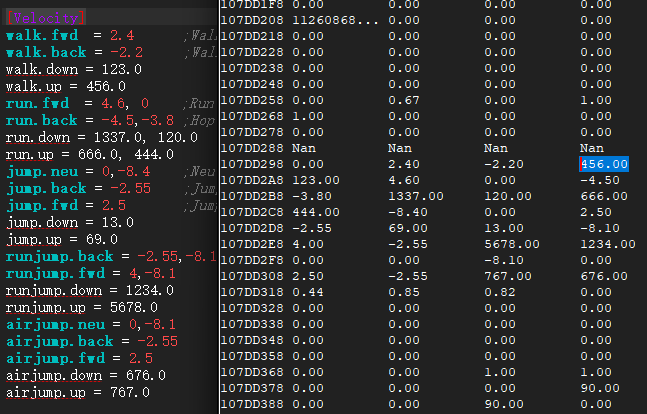Viewport: 647px width, 414px height.
Task: Click the 13.00 memory cell
Action: (x=504, y=228)
